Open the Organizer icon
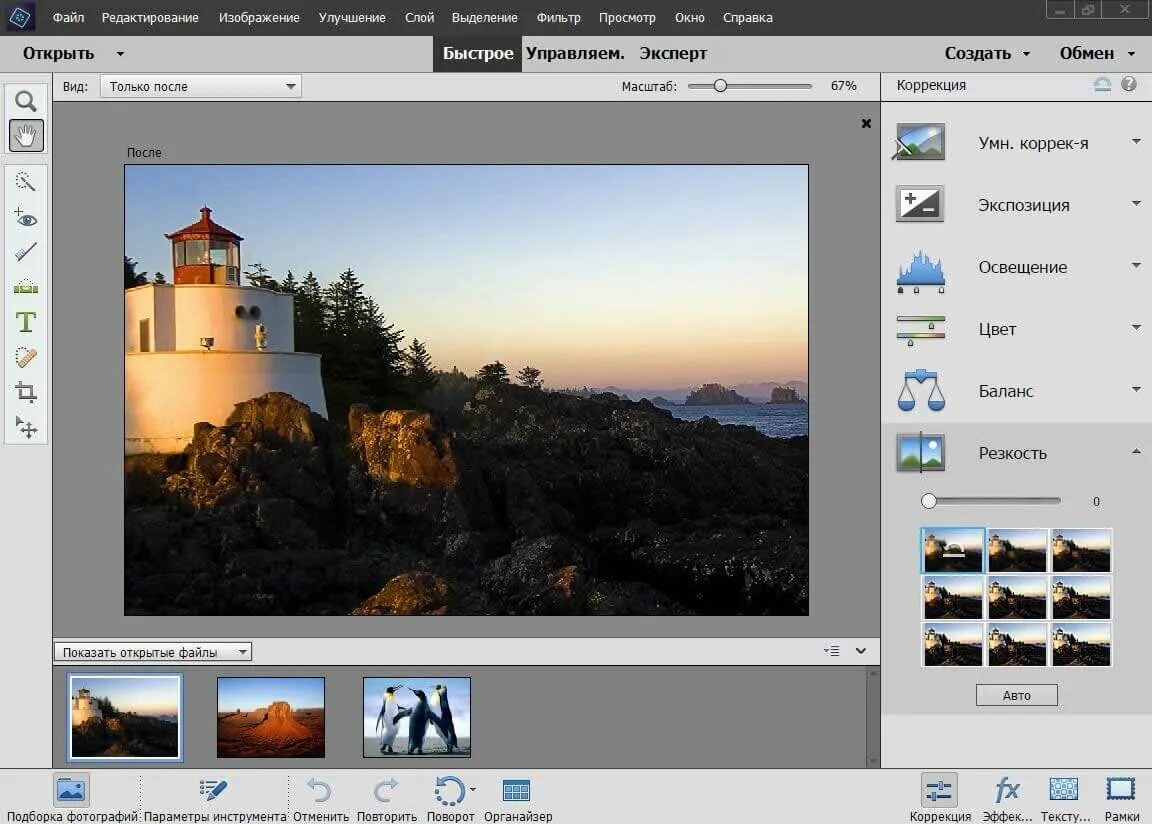1152x824 pixels. (516, 791)
